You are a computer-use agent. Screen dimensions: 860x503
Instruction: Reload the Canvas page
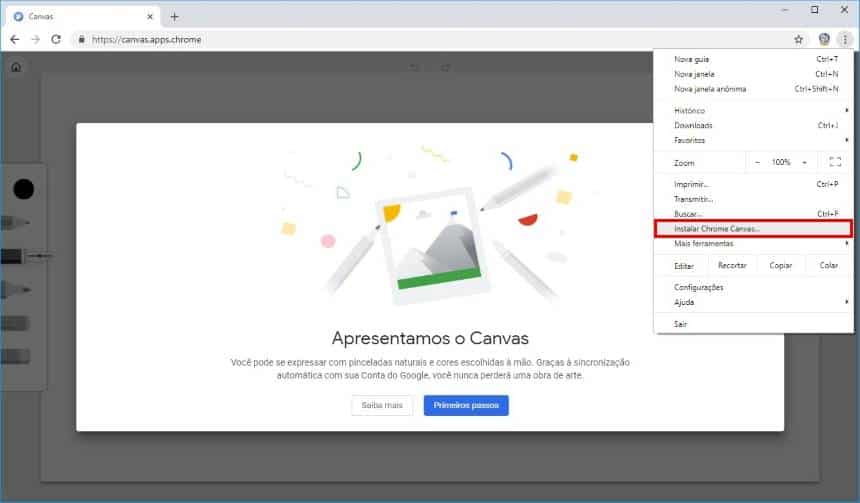pyautogui.click(x=56, y=39)
